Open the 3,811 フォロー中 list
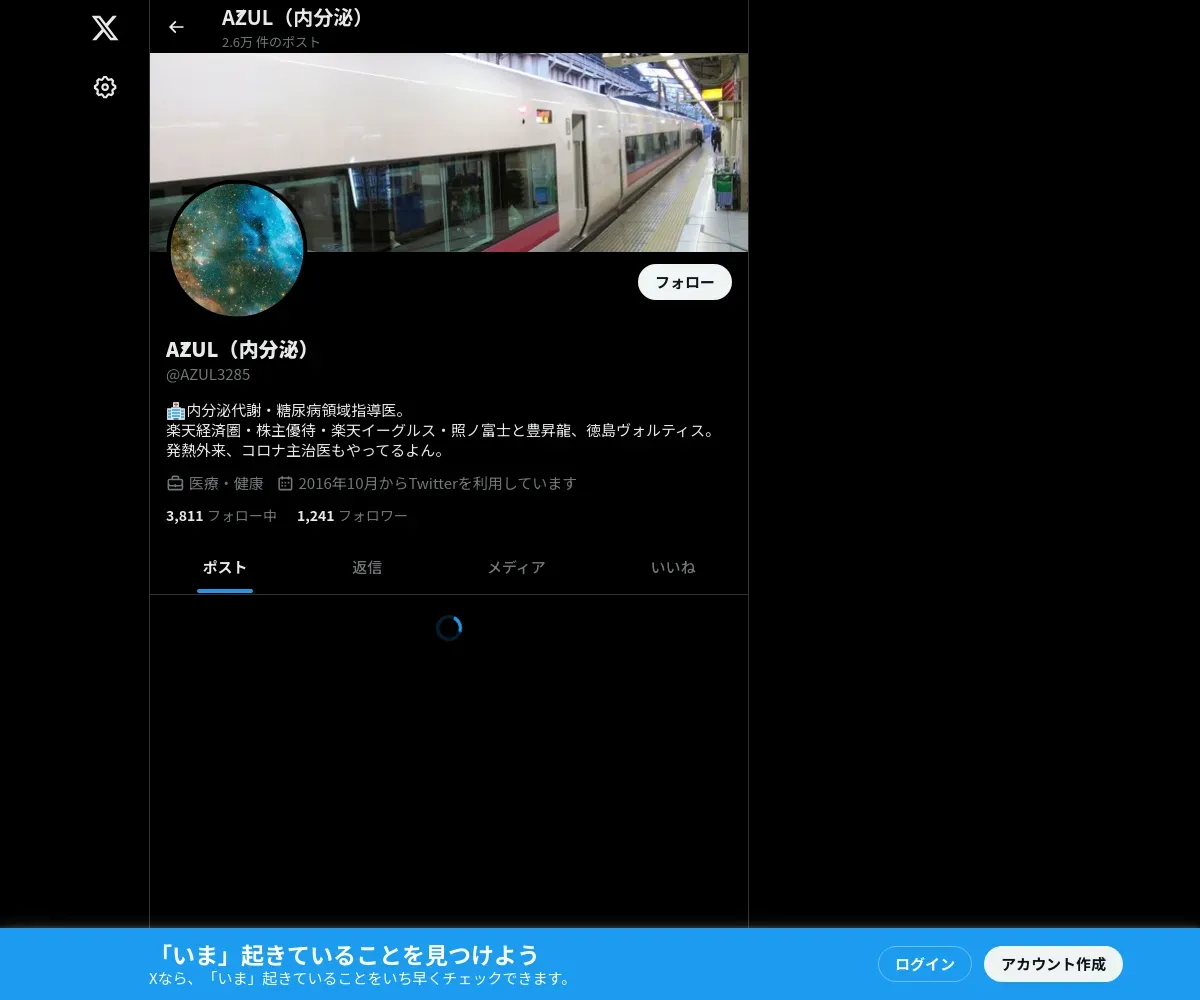 point(221,516)
